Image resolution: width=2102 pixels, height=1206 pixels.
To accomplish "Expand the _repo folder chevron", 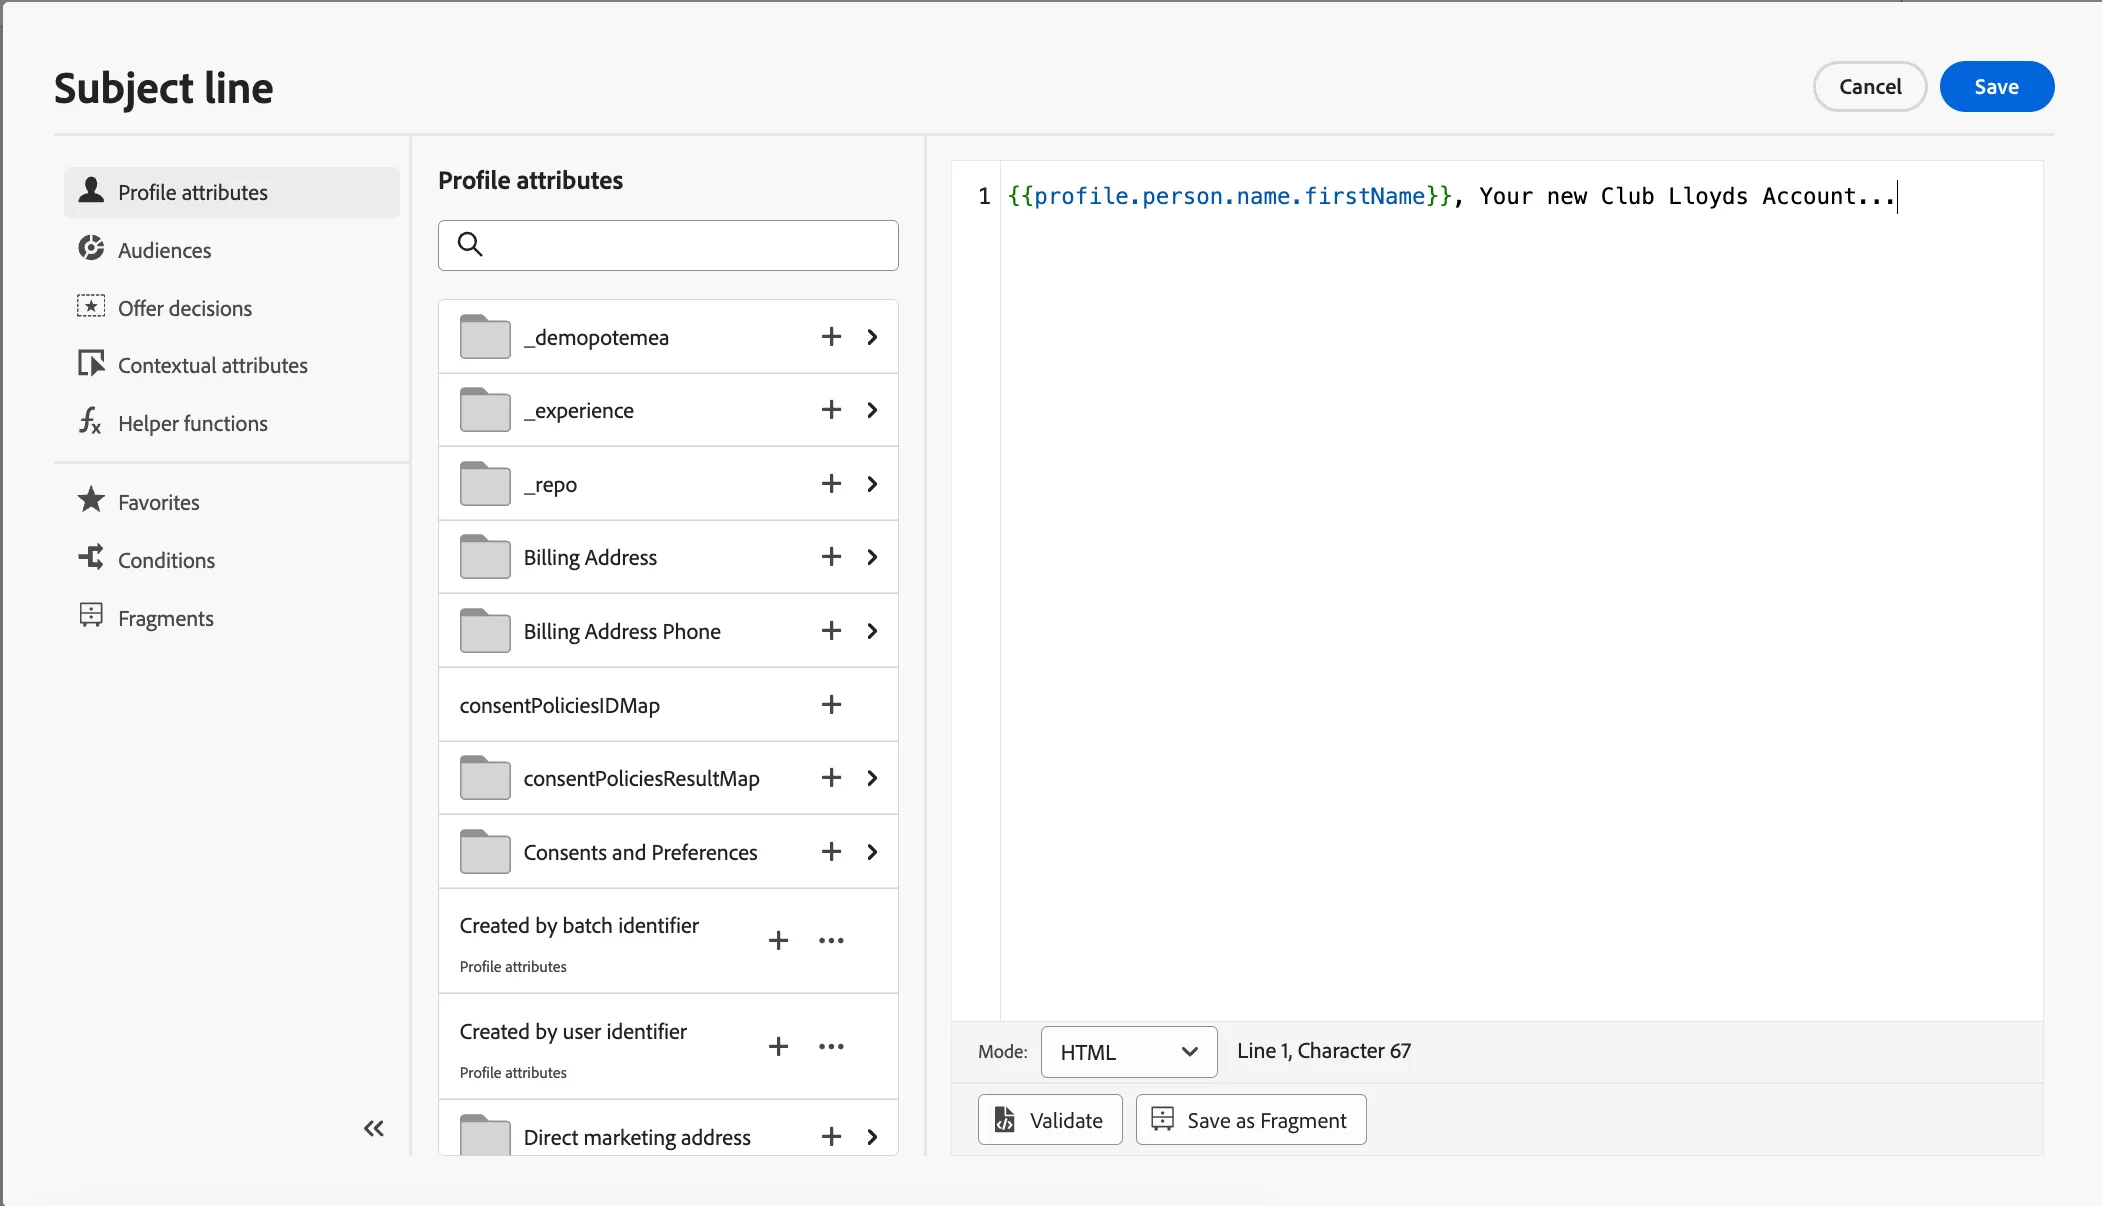I will coord(872,484).
